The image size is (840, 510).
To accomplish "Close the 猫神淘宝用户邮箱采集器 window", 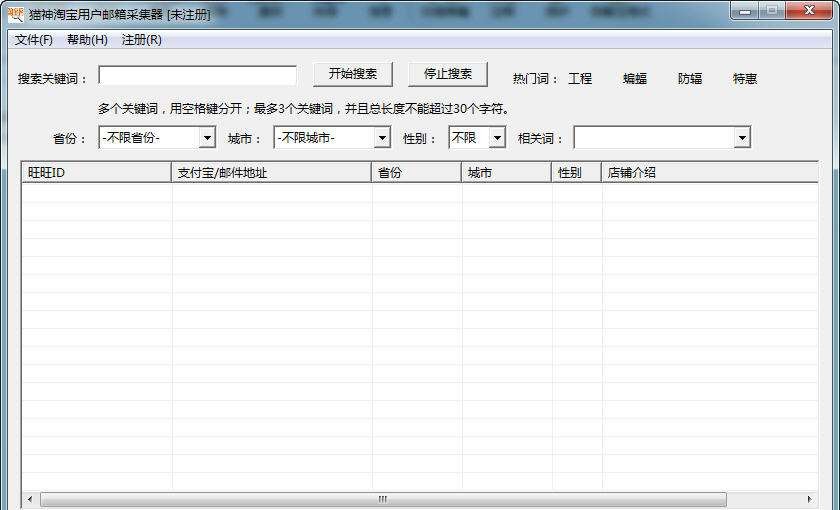I will 809,11.
